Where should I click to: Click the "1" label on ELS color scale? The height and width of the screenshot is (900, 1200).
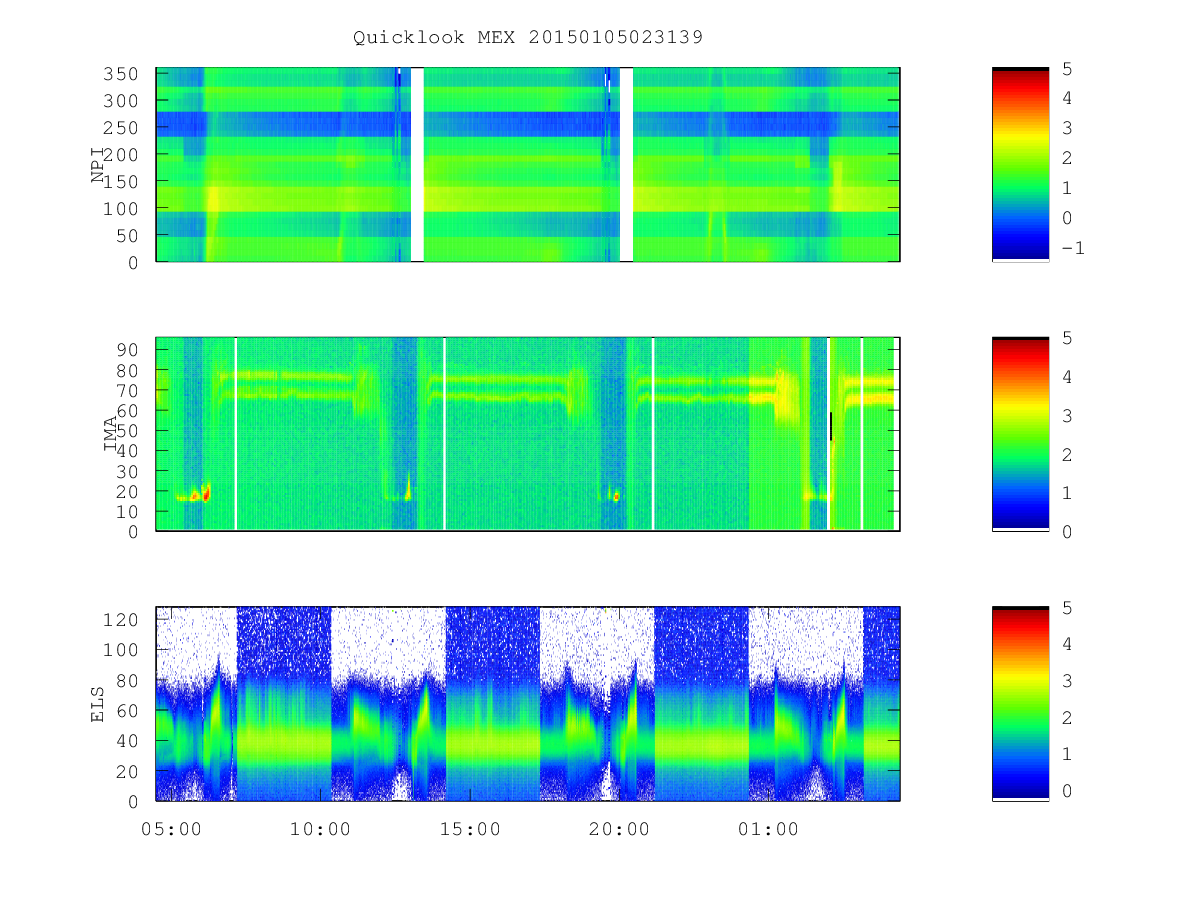point(1067,753)
